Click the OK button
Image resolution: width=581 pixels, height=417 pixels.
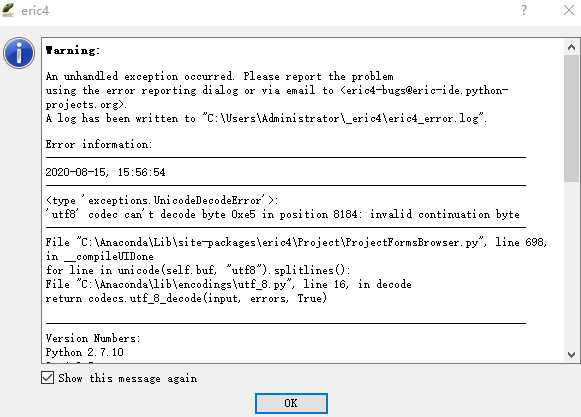tap(291, 403)
